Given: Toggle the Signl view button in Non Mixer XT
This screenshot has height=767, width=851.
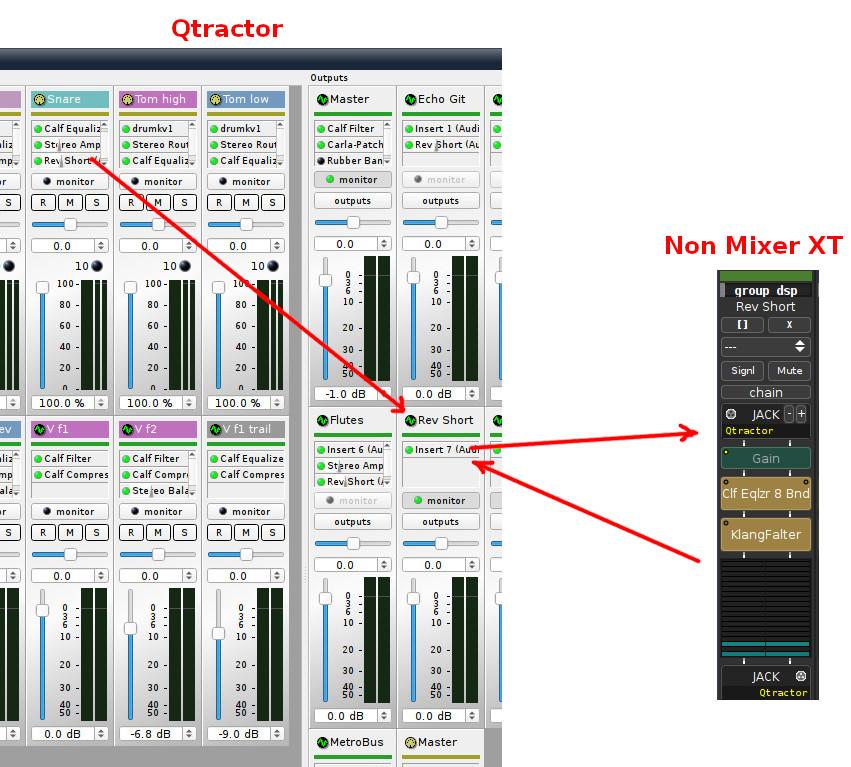Looking at the screenshot, I should click(x=742, y=370).
